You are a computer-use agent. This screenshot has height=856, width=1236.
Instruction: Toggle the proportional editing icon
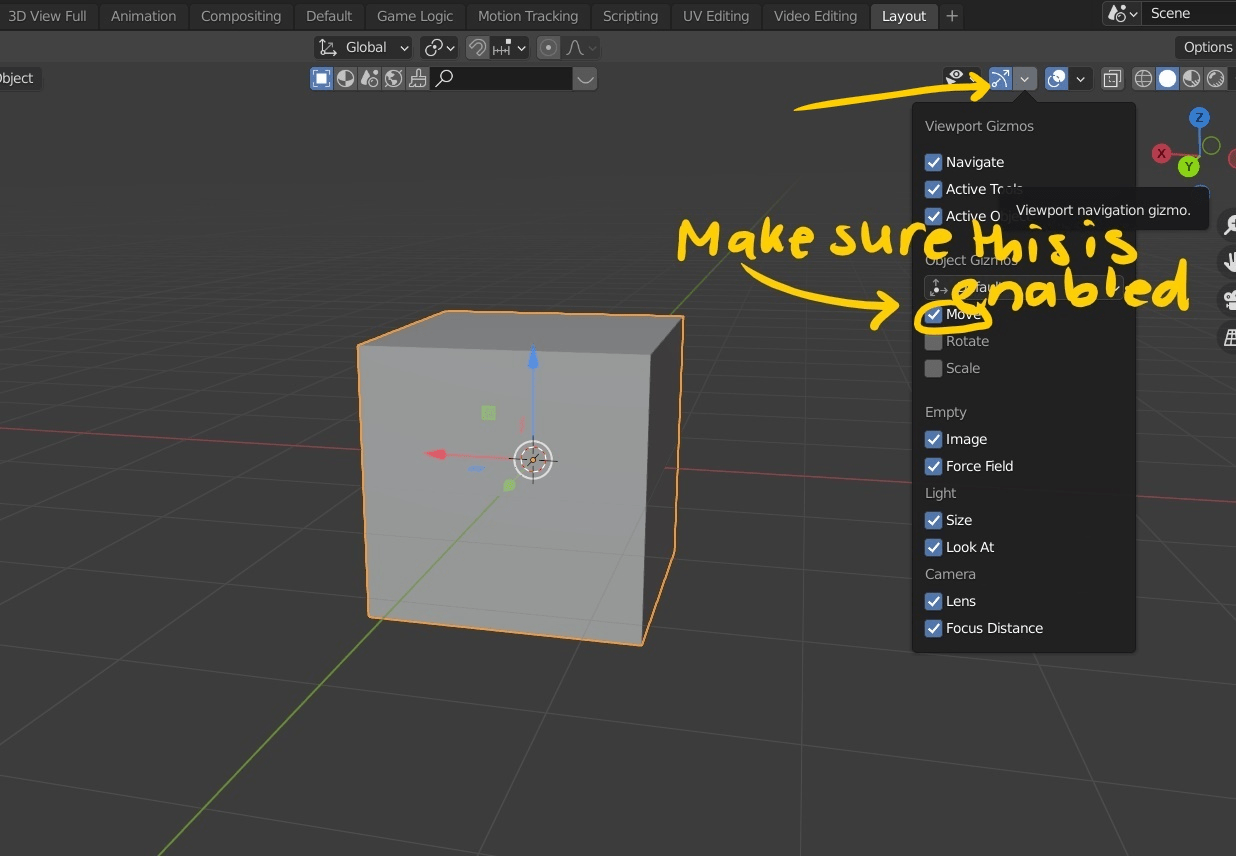548,47
